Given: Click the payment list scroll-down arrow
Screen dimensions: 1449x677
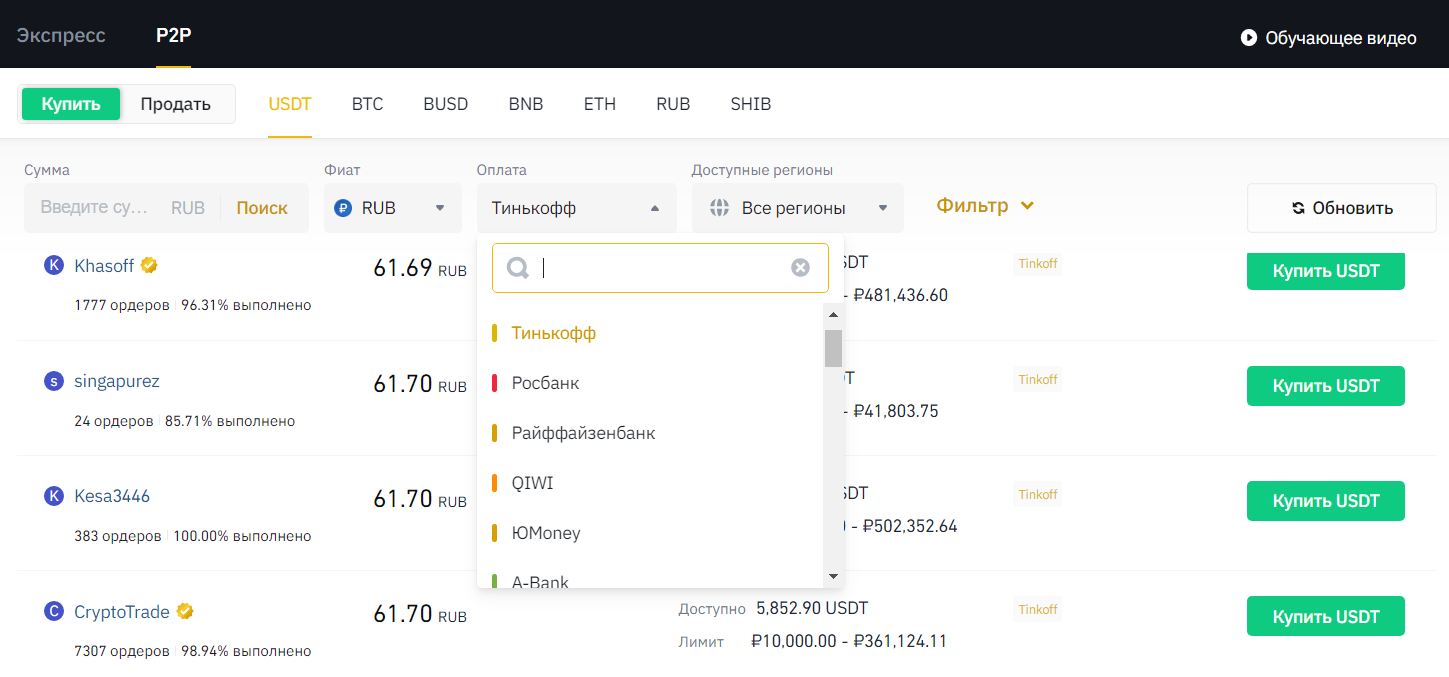Looking at the screenshot, I should pyautogui.click(x=833, y=576).
